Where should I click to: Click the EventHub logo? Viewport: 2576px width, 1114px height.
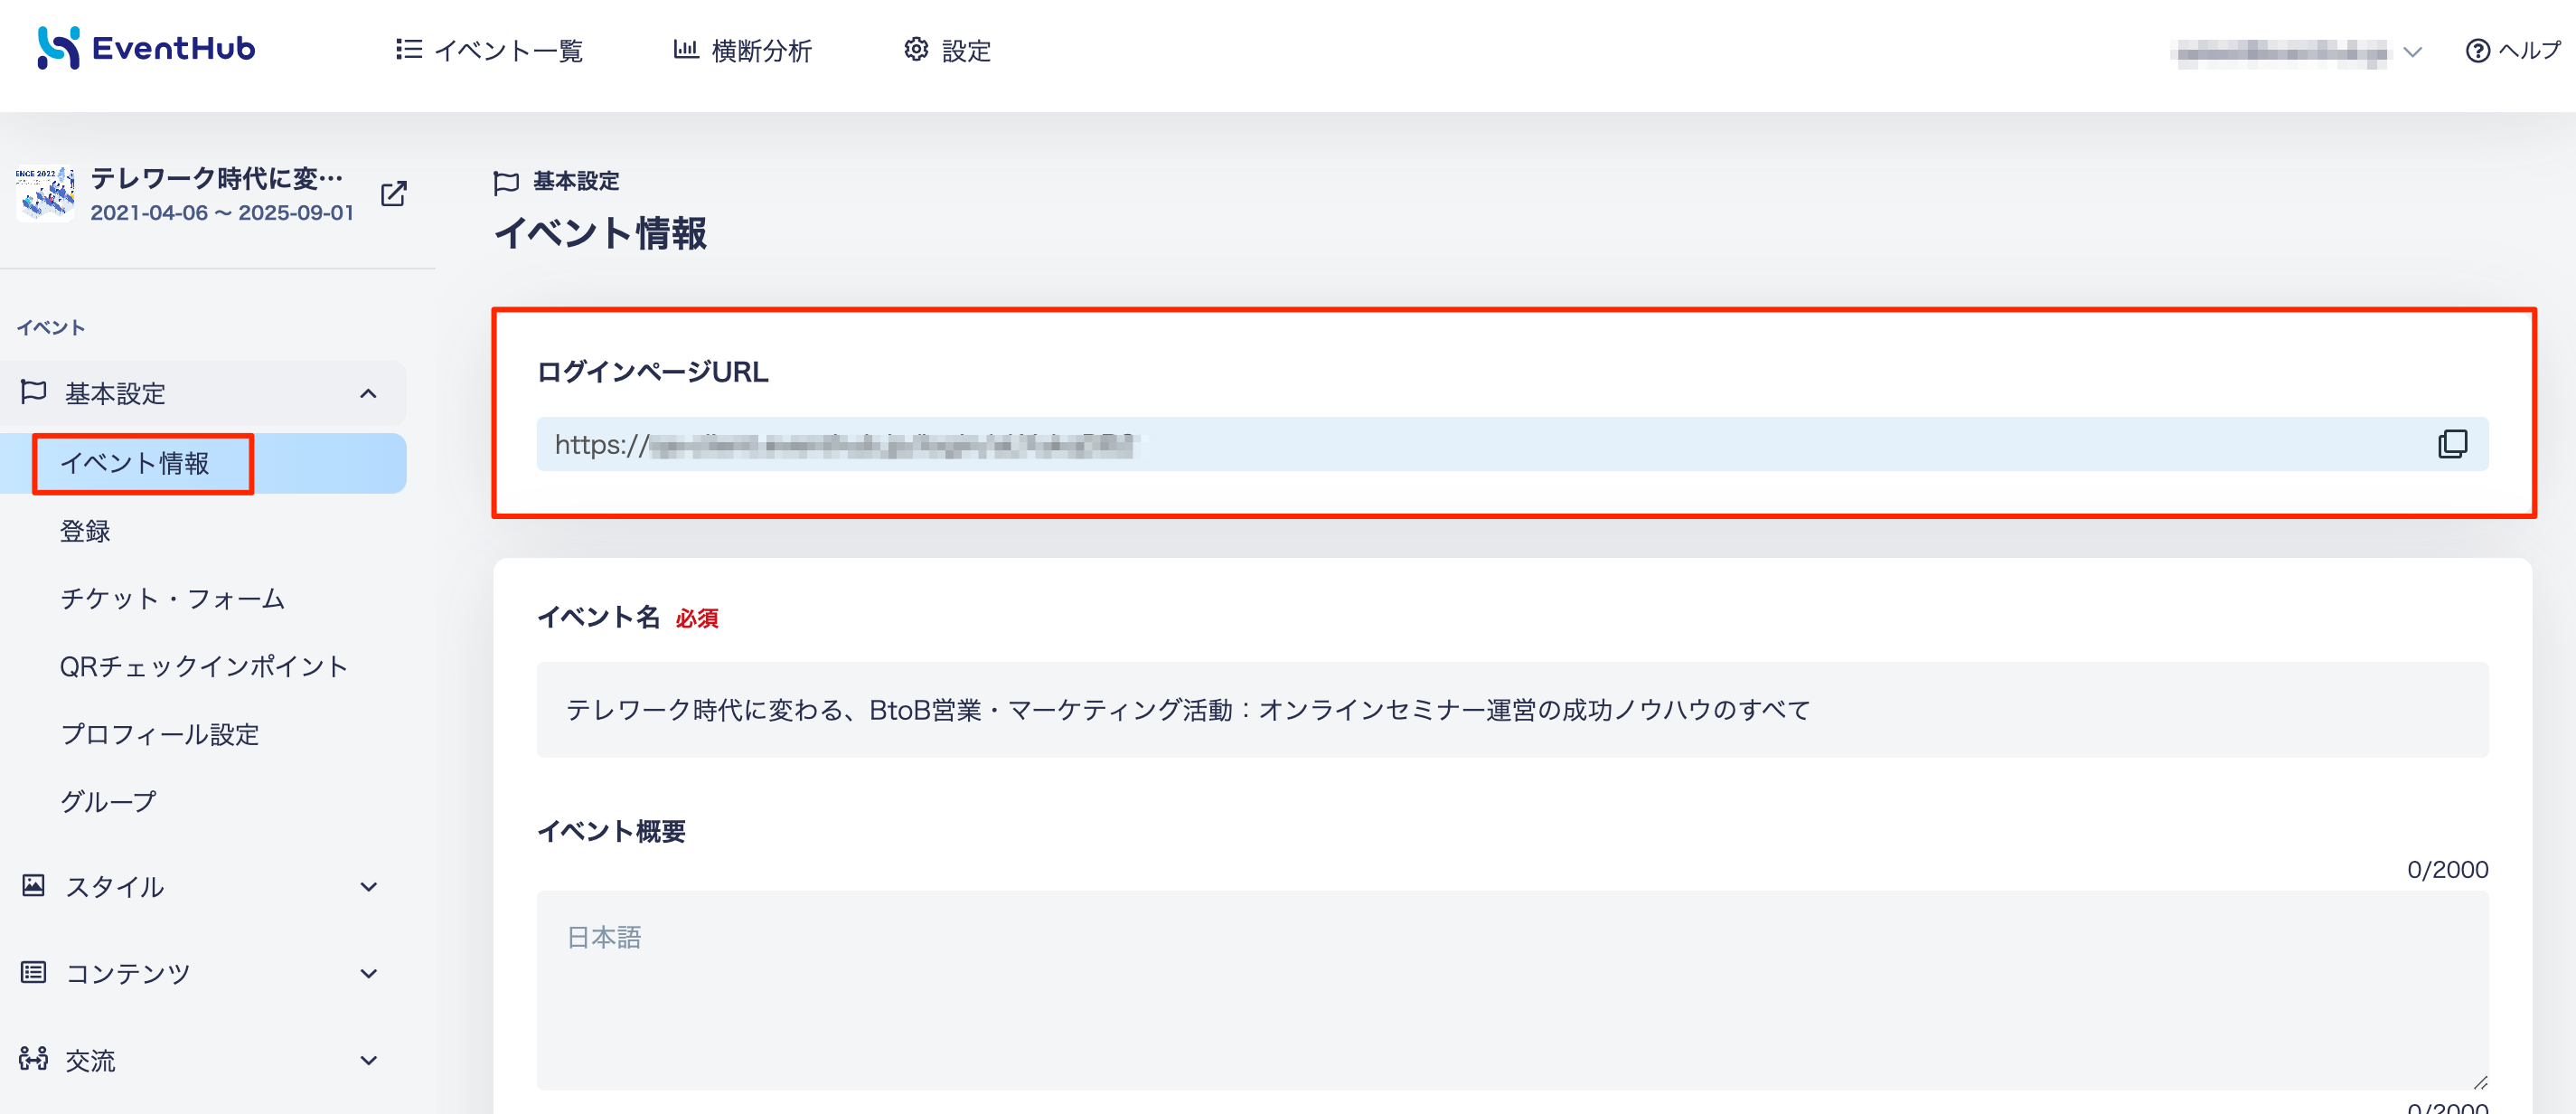[x=146, y=48]
